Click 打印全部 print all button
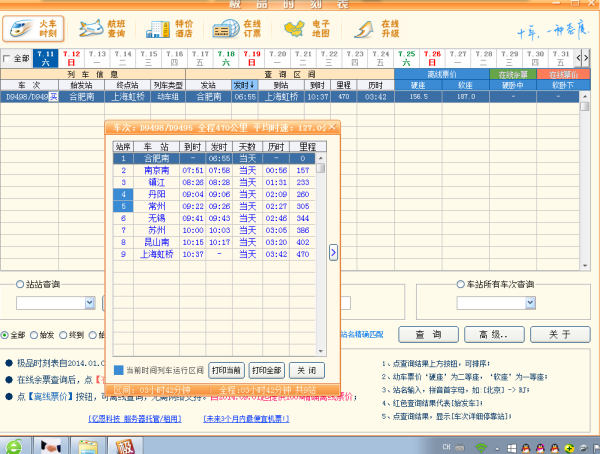Screen dimensions: 600x454 266,370
